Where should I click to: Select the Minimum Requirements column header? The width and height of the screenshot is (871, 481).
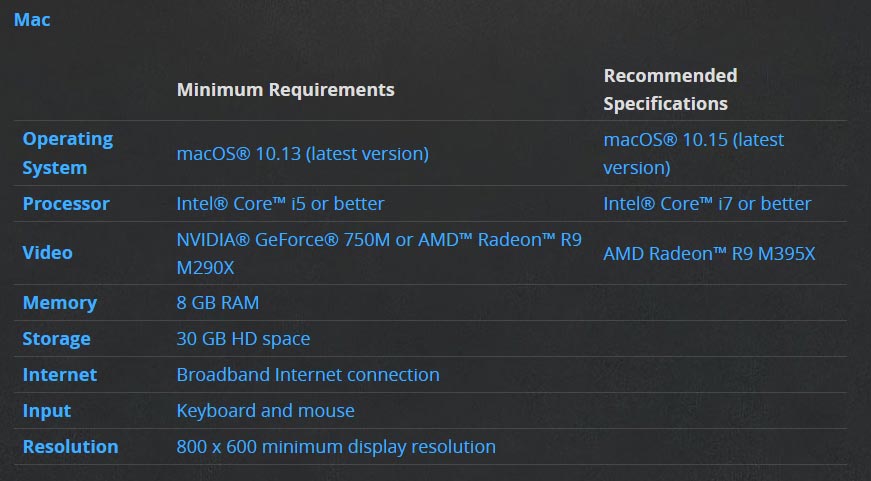tap(286, 90)
